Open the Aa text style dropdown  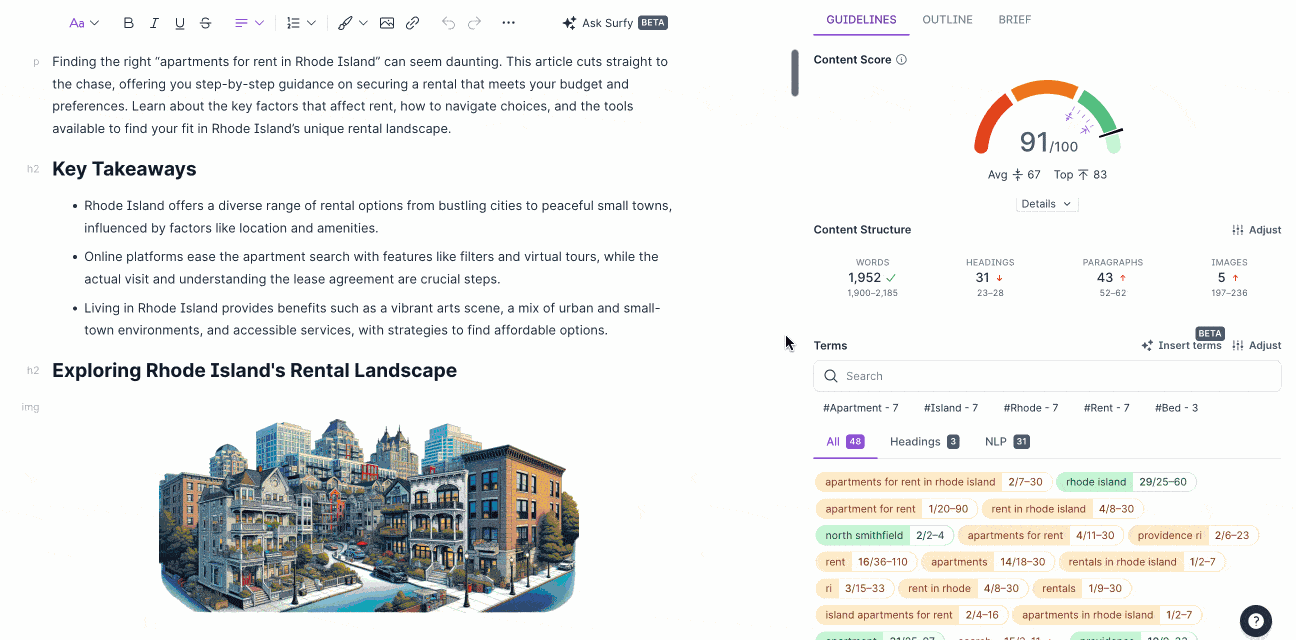84,23
